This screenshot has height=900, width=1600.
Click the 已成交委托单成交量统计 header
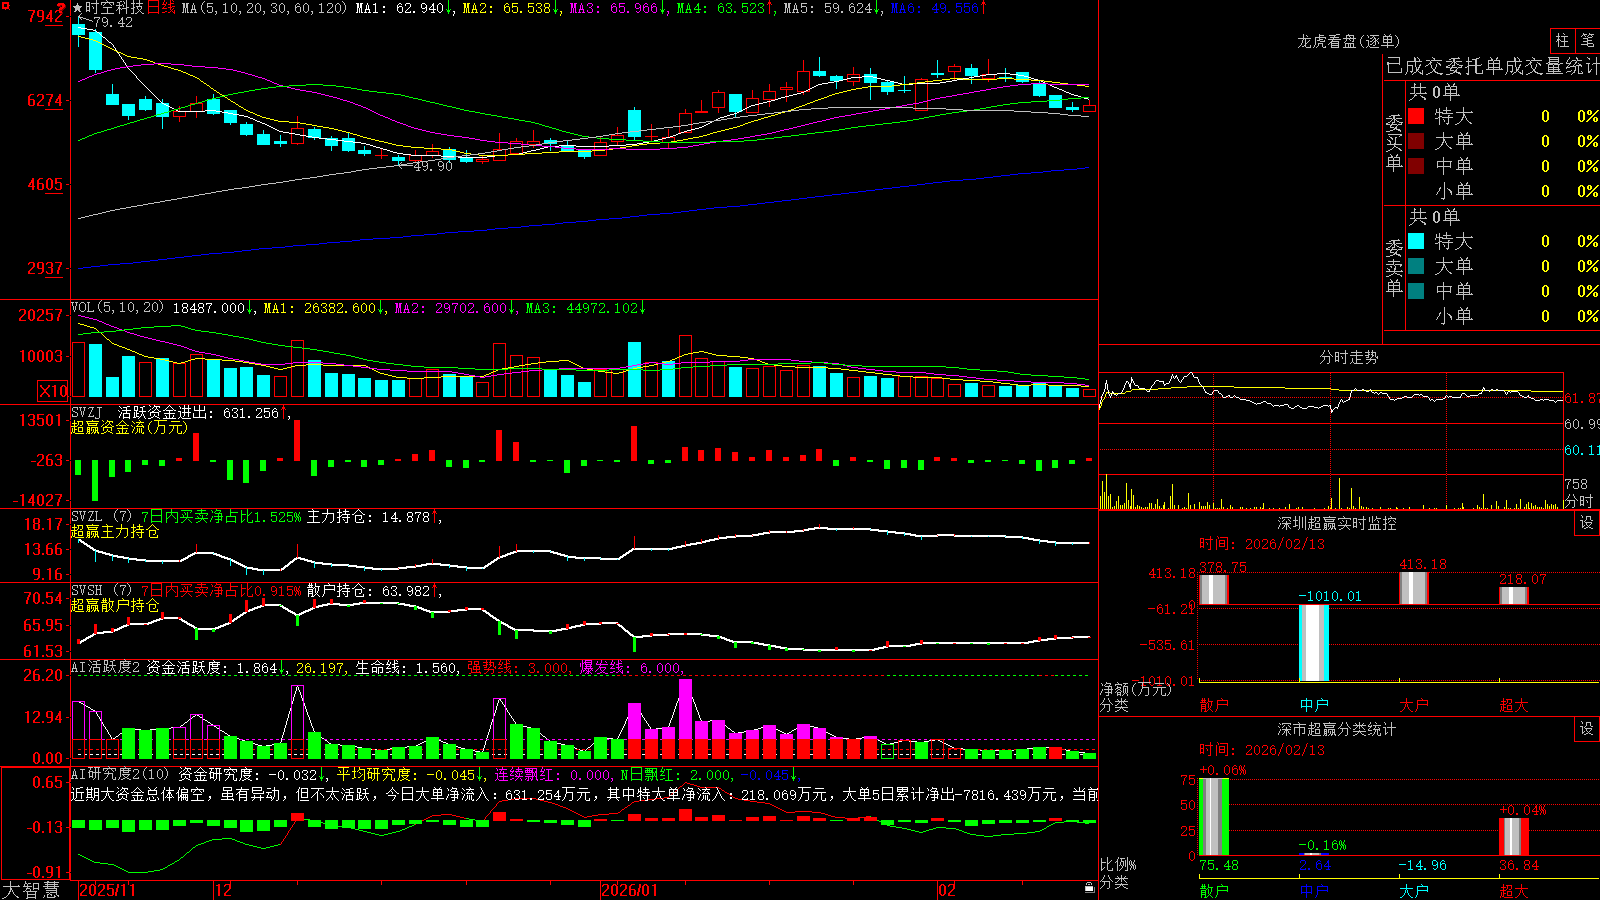1492,66
